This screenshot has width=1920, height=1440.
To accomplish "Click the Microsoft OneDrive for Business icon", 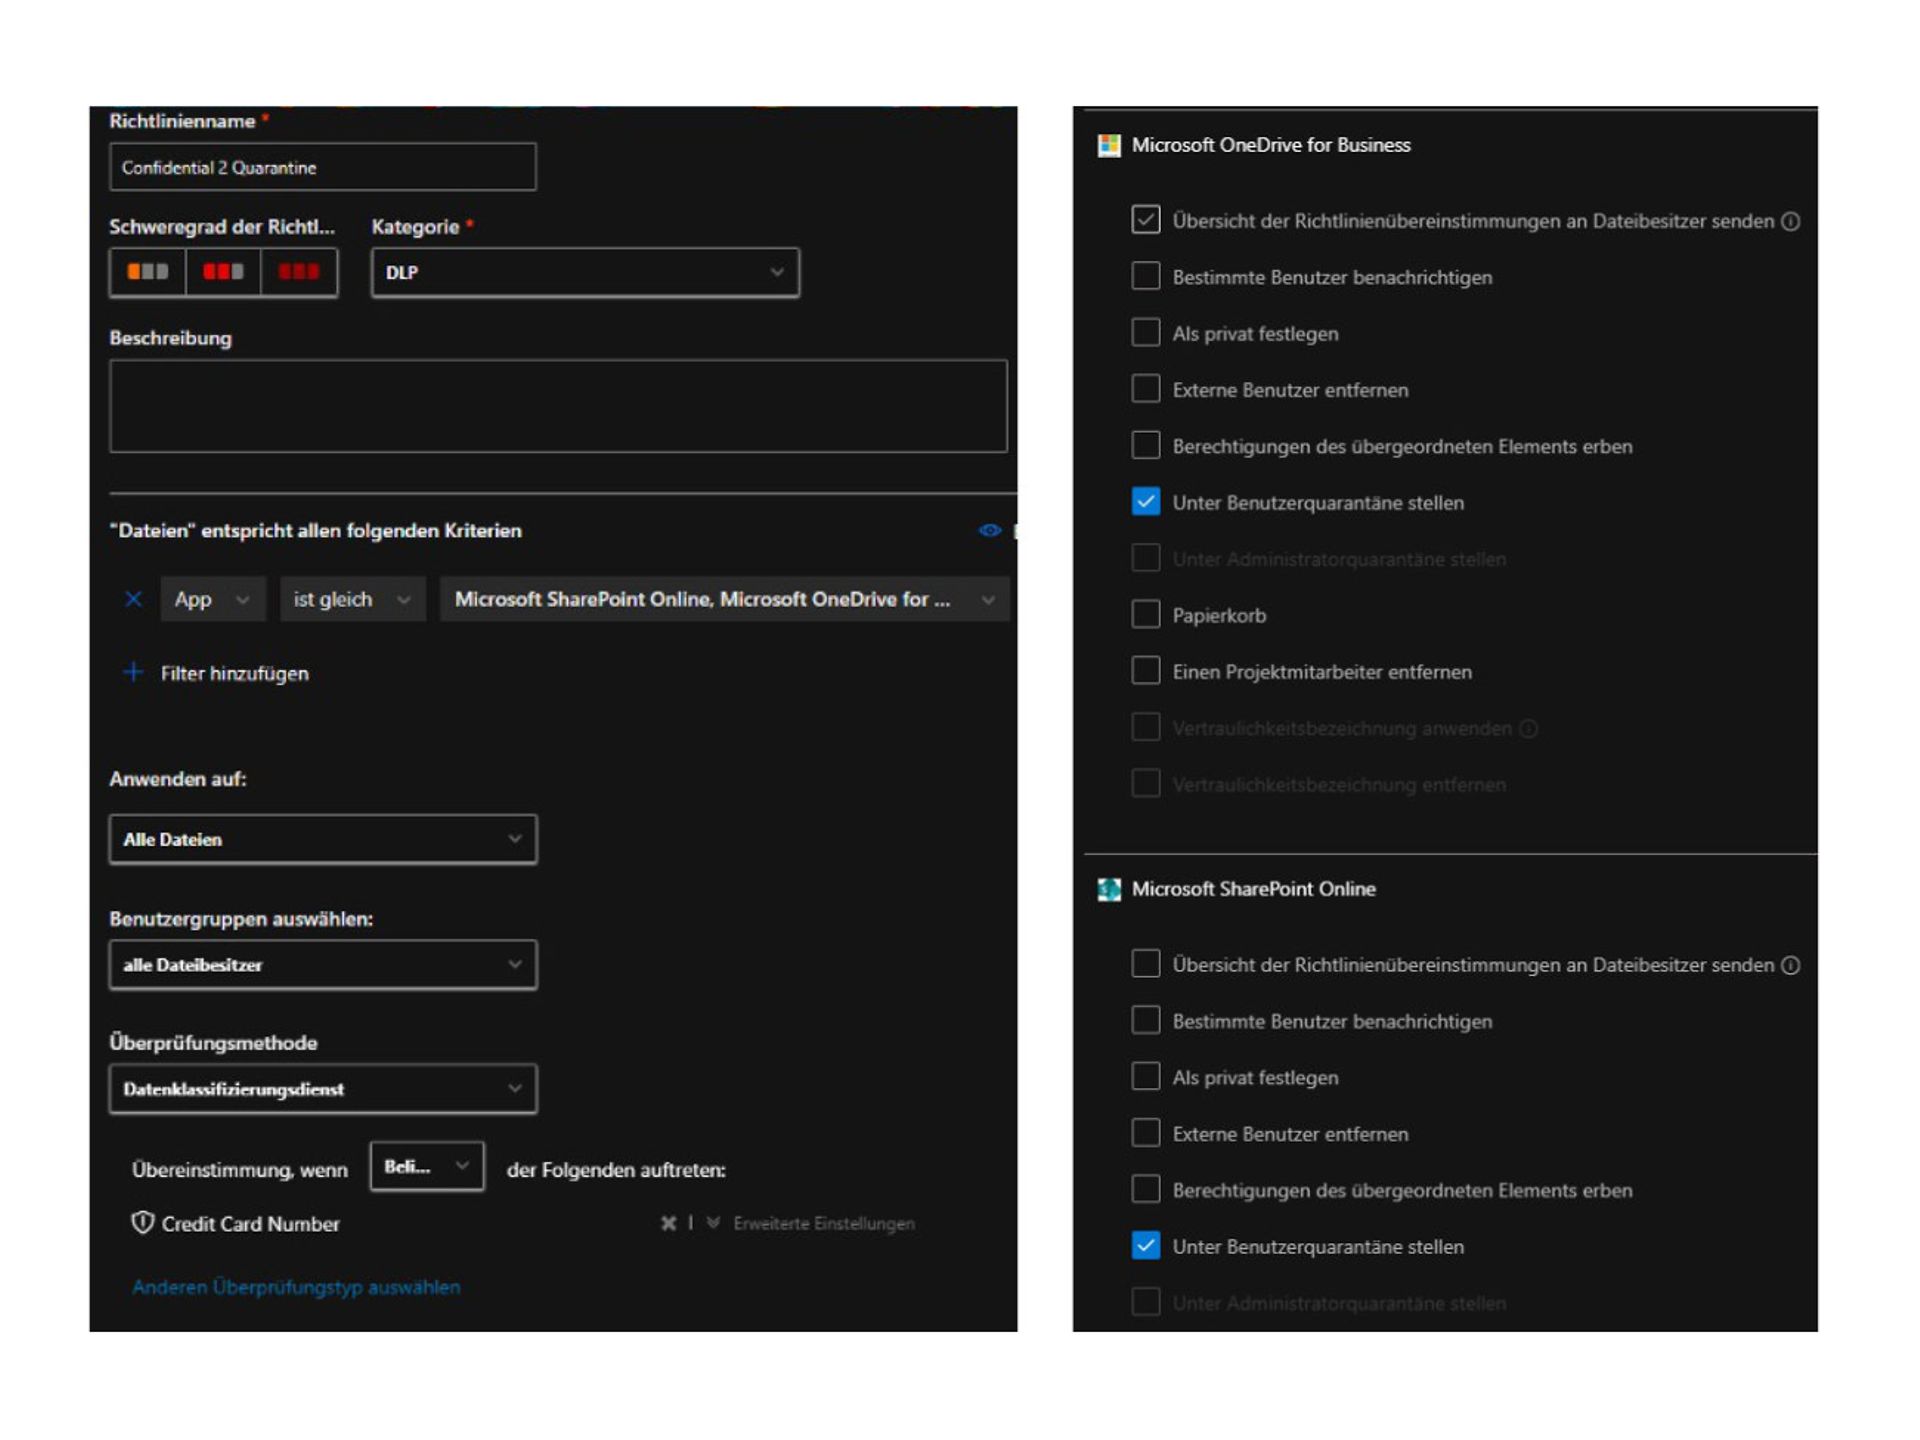I will (x=1108, y=144).
